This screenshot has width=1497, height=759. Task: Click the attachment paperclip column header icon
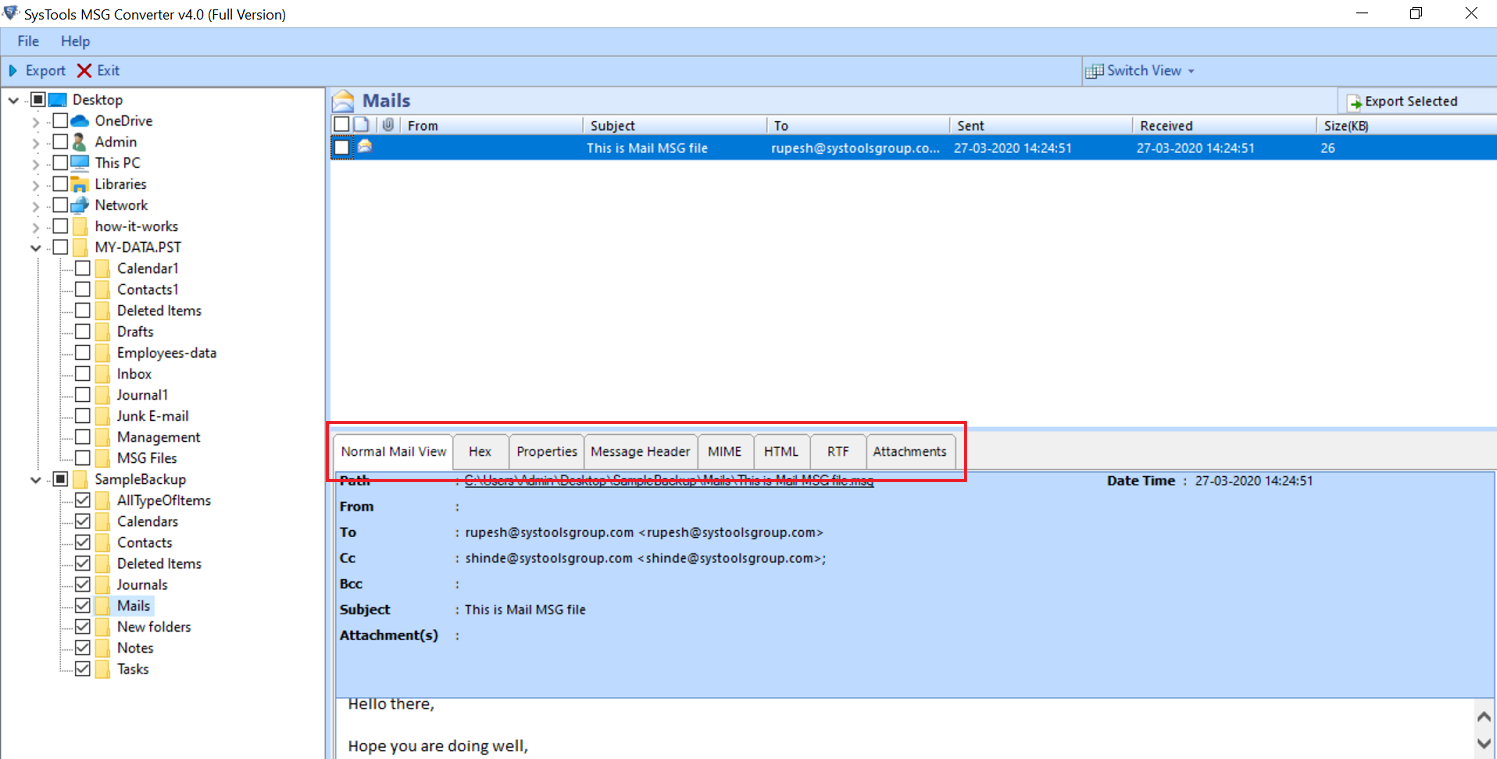(388, 125)
